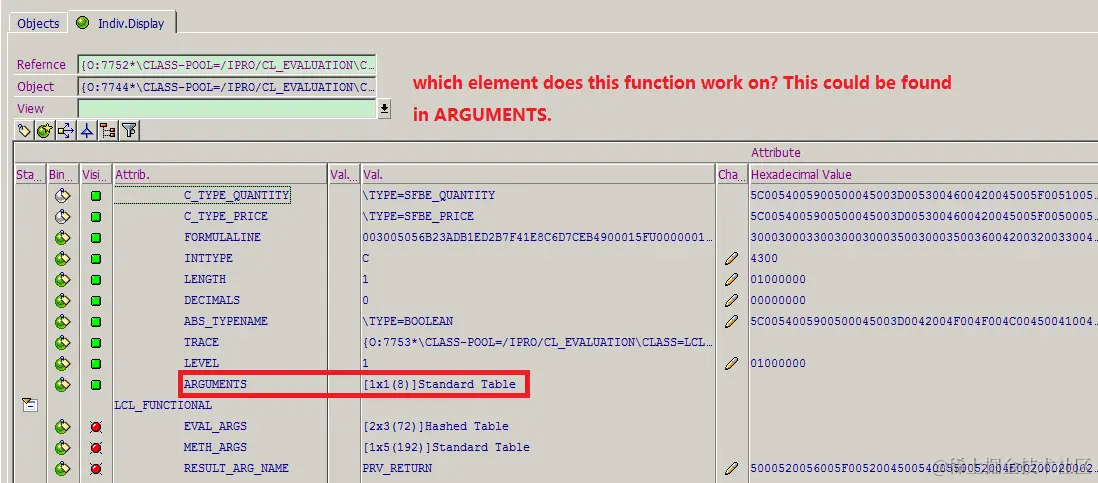Image resolution: width=1098 pixels, height=483 pixels.
Task: Click the binding icon in the C_TYPE_PRICE row
Action: pos(63,216)
